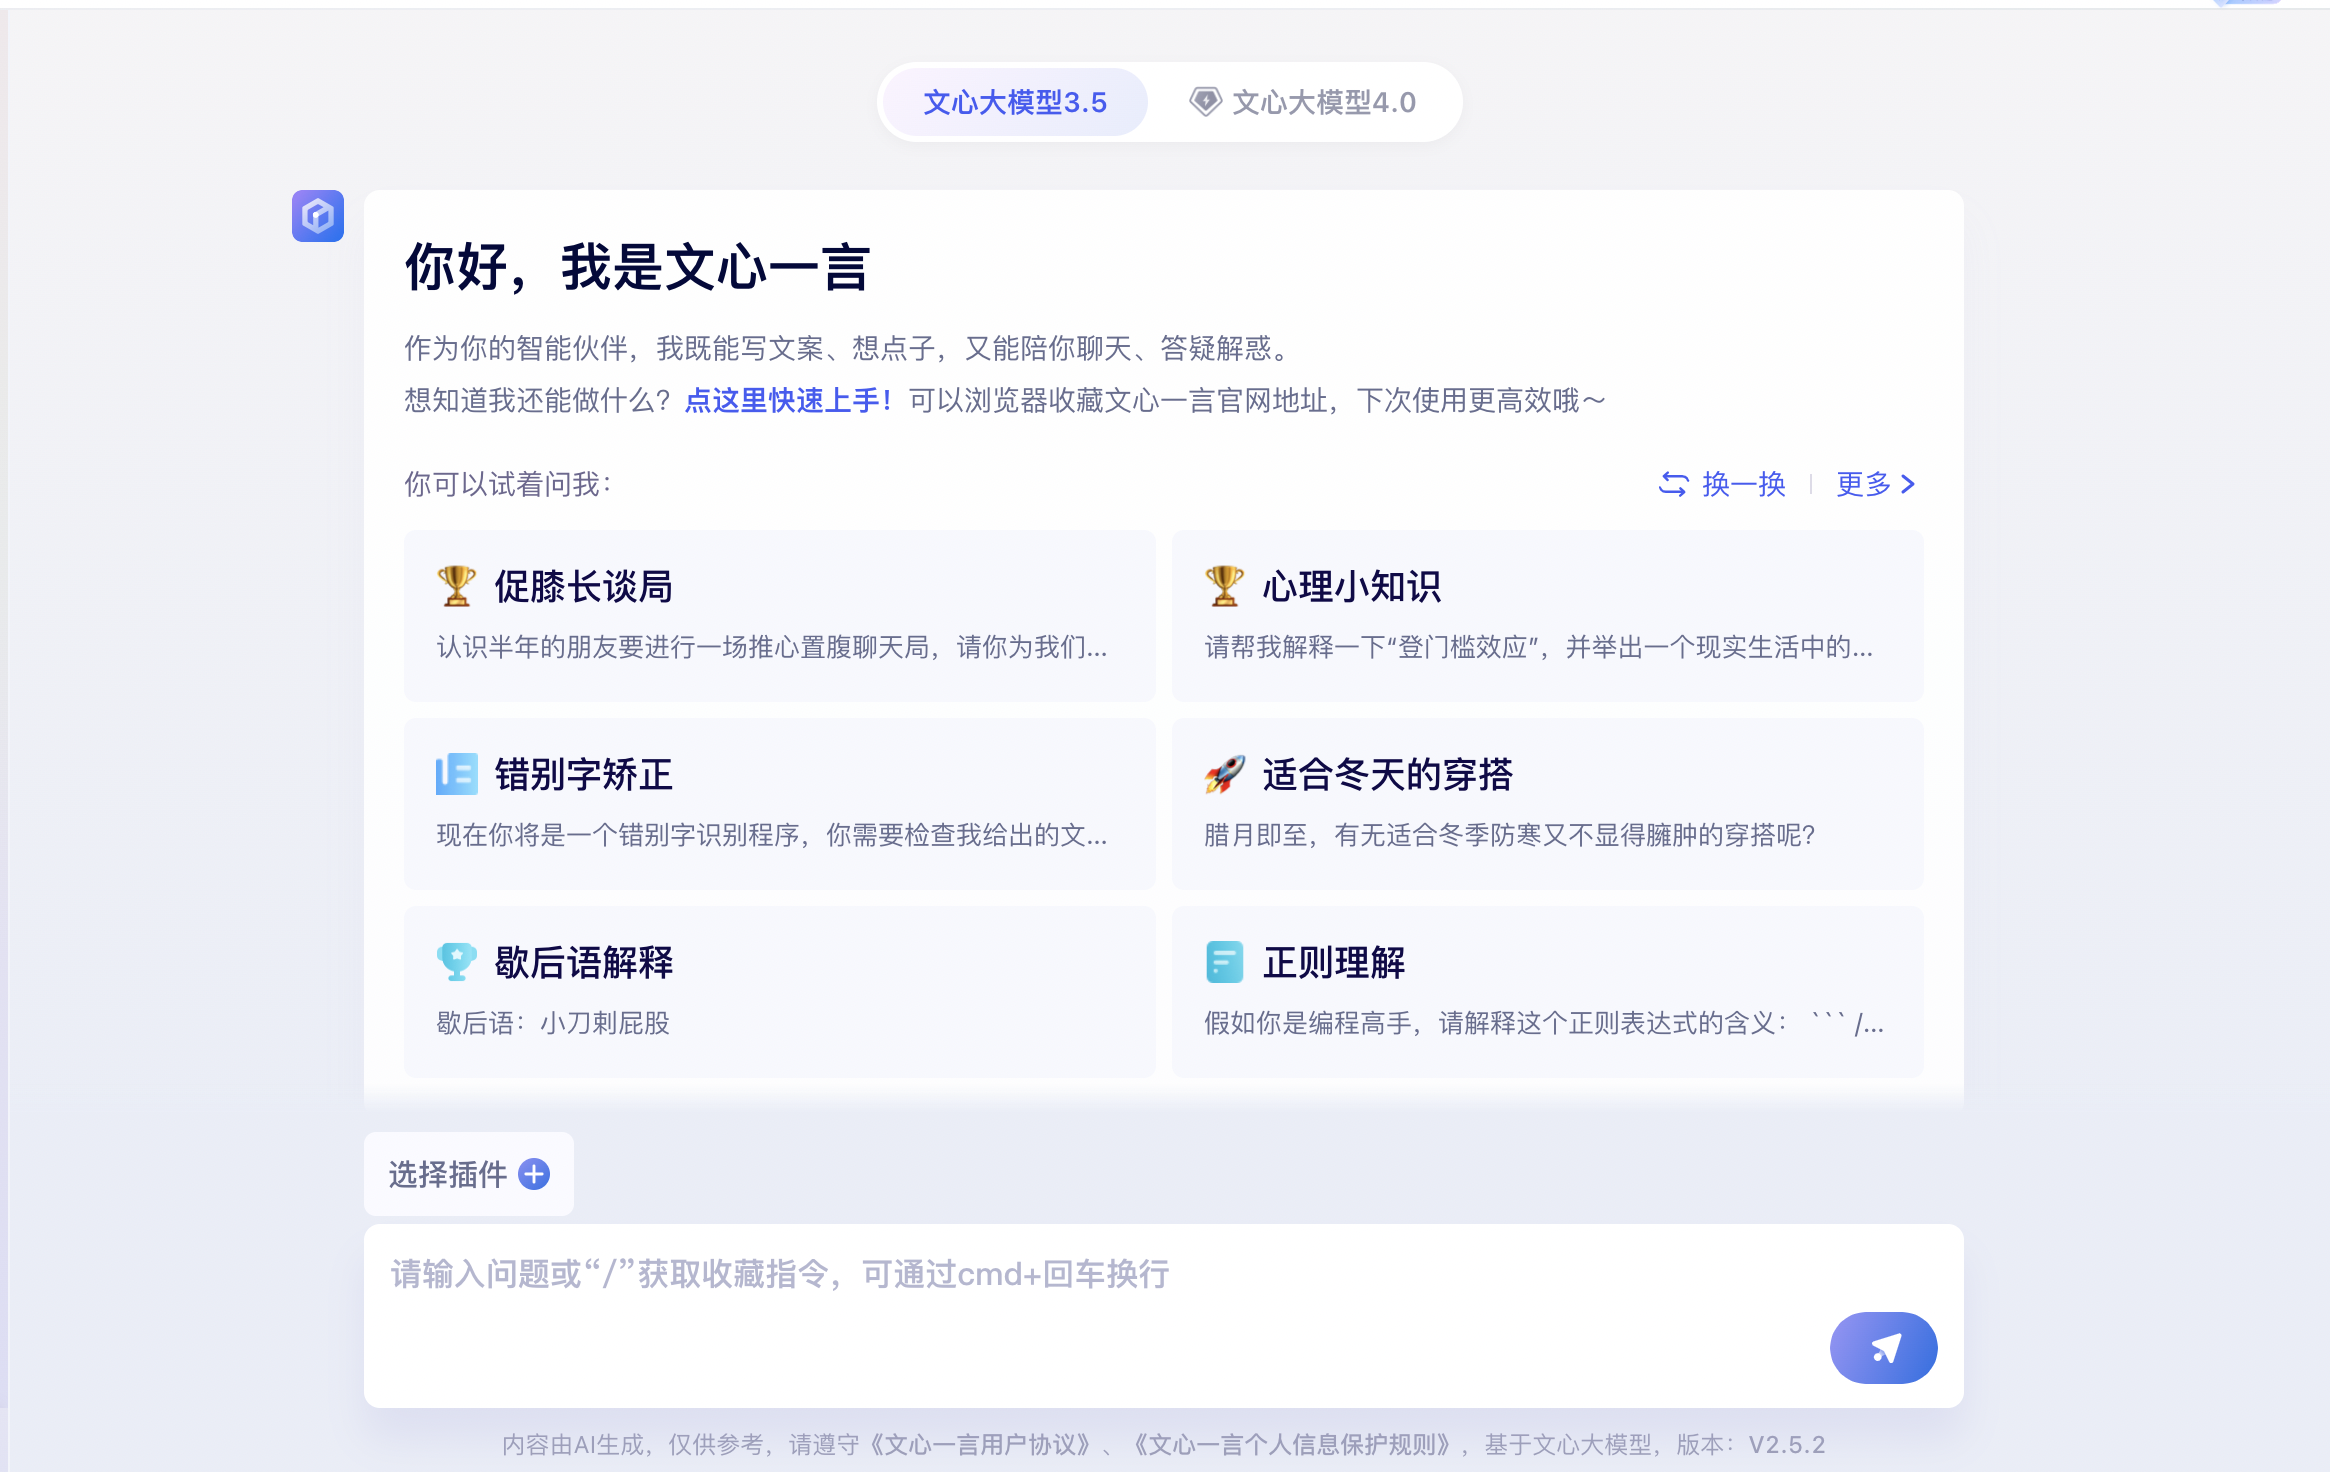The width and height of the screenshot is (2330, 1472).
Task: Click the 错别字识别程序 description text
Action: [x=772, y=835]
